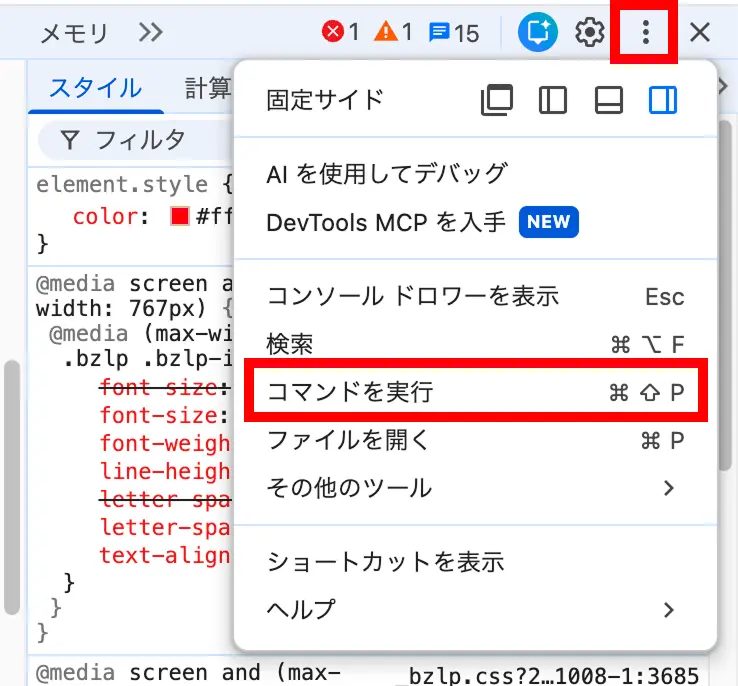Click the line-height property
Screen dimensions: 738x686
click(165, 471)
